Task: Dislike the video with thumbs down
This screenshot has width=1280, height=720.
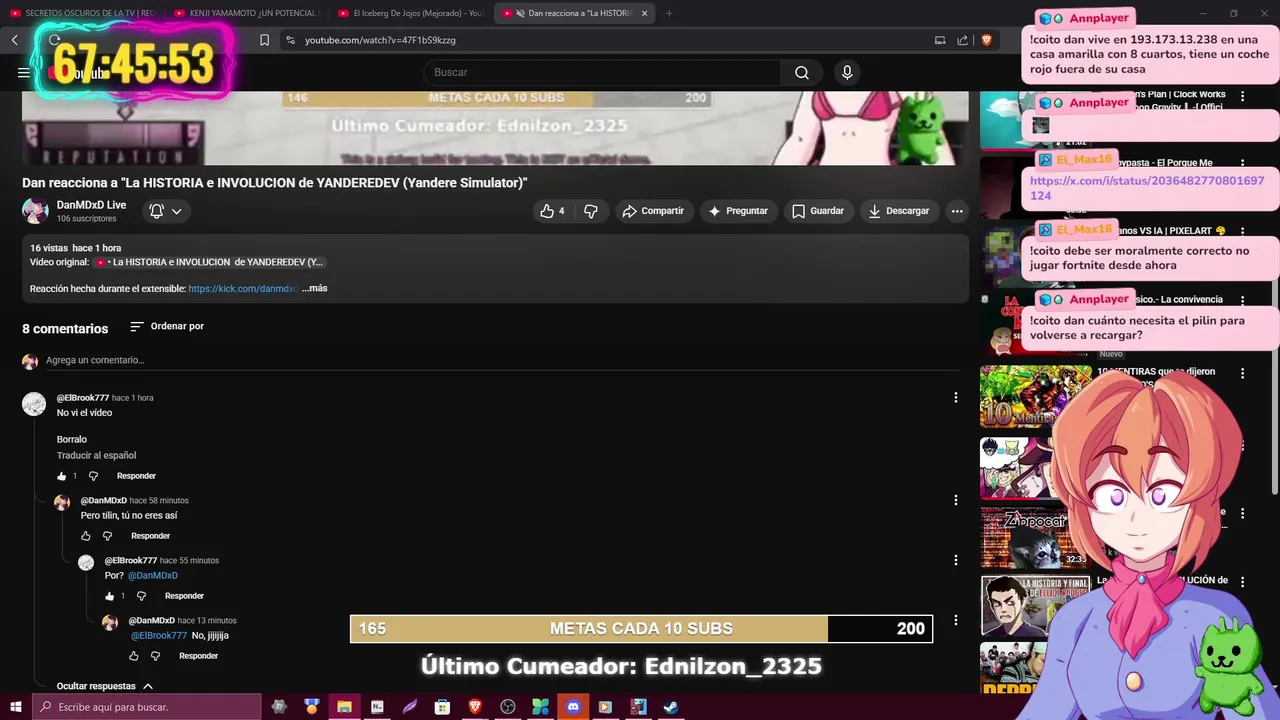Action: coord(591,211)
